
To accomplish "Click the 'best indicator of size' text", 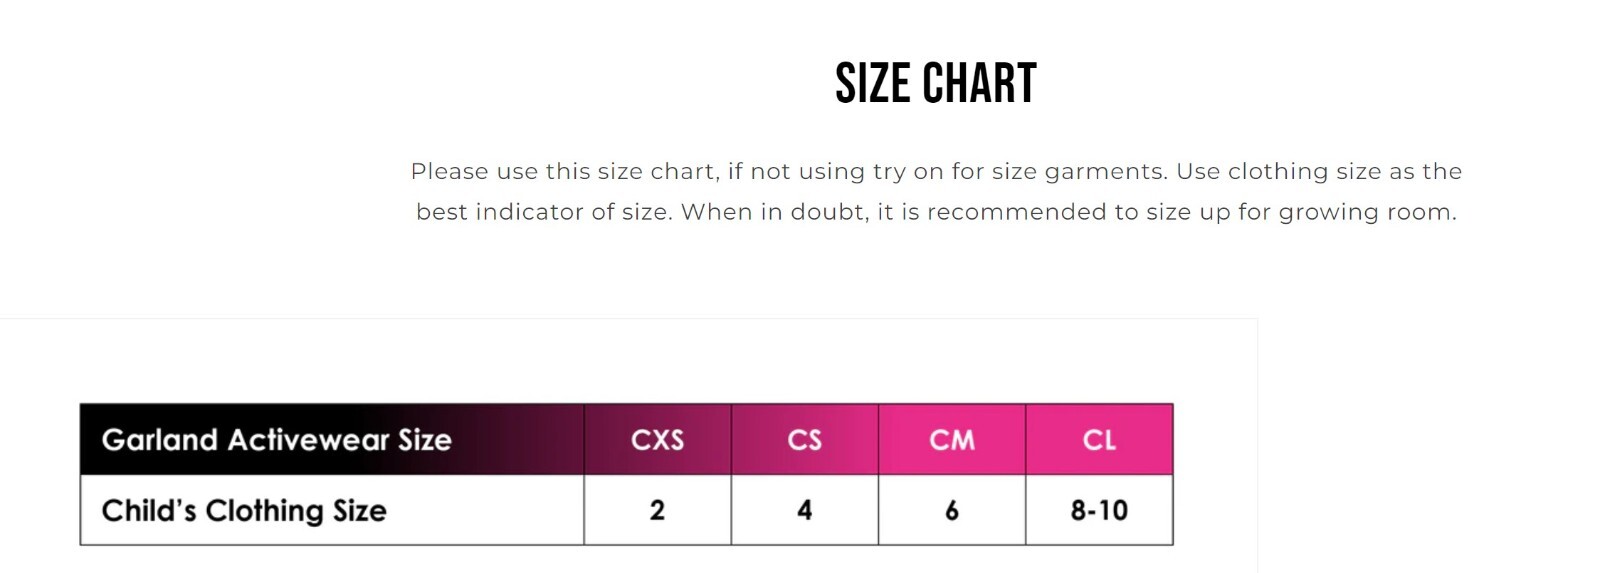I will point(542,212).
